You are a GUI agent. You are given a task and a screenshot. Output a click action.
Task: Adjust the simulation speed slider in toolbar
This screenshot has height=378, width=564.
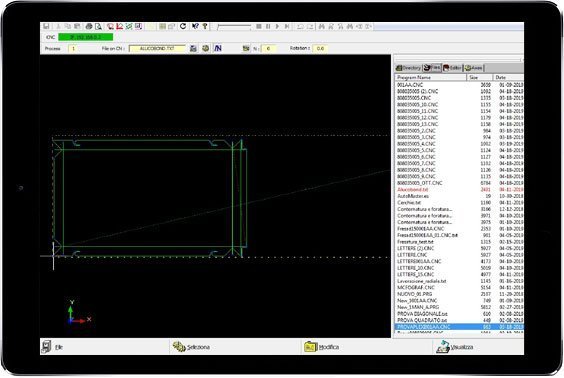(x=234, y=27)
